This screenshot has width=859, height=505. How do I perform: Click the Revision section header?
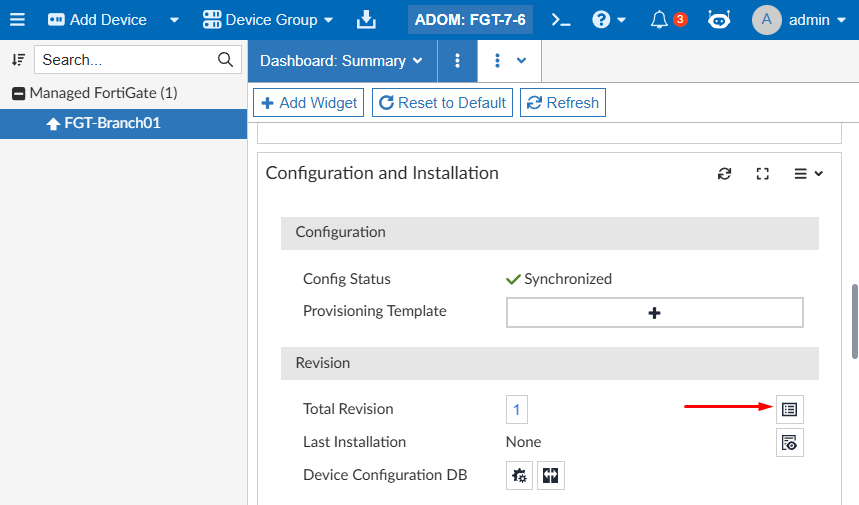point(549,363)
